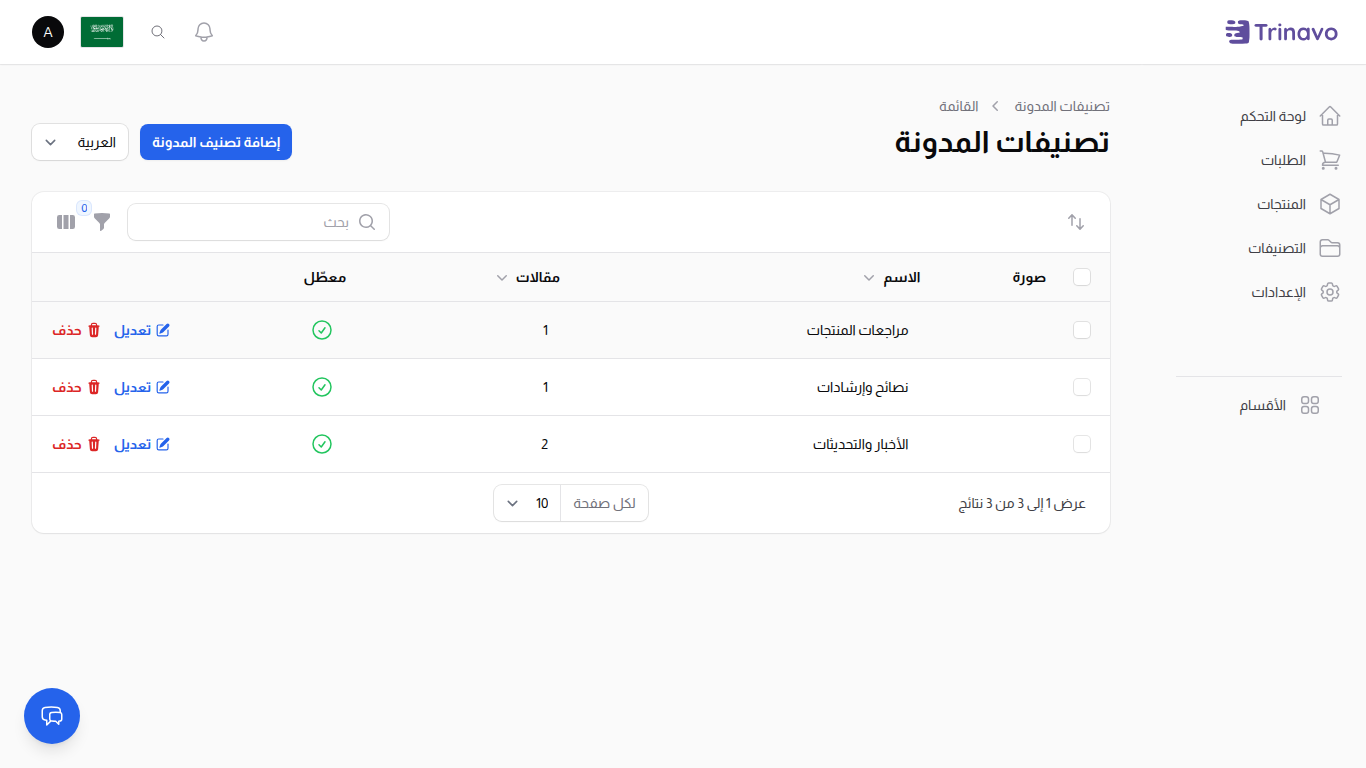Navigate to لوحة التحكم in the sidebar

(1272, 116)
